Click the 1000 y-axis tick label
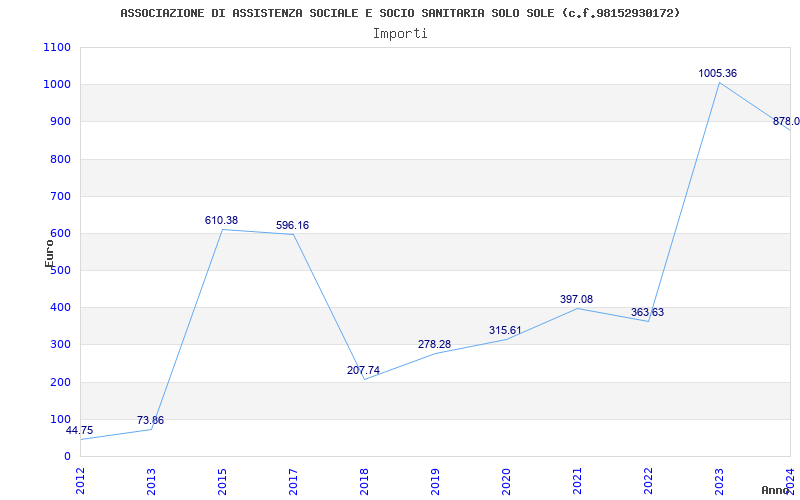 pyautogui.click(x=57, y=85)
